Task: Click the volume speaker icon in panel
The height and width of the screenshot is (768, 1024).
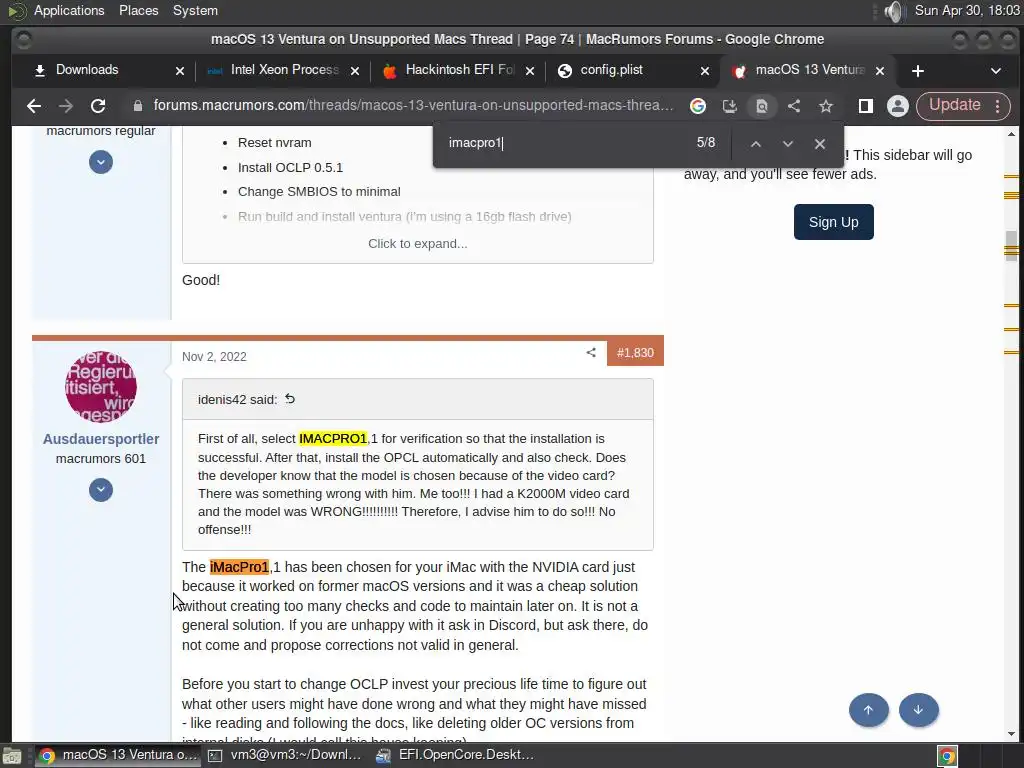Action: click(x=893, y=11)
